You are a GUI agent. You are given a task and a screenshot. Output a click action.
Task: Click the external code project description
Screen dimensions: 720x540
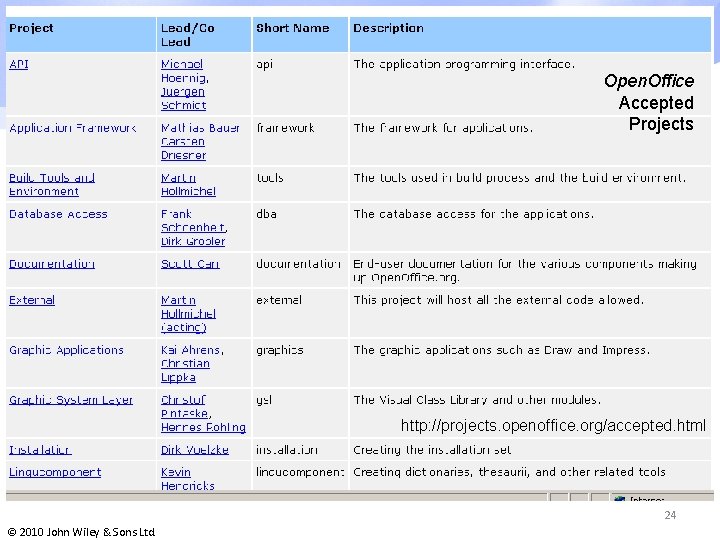click(499, 300)
